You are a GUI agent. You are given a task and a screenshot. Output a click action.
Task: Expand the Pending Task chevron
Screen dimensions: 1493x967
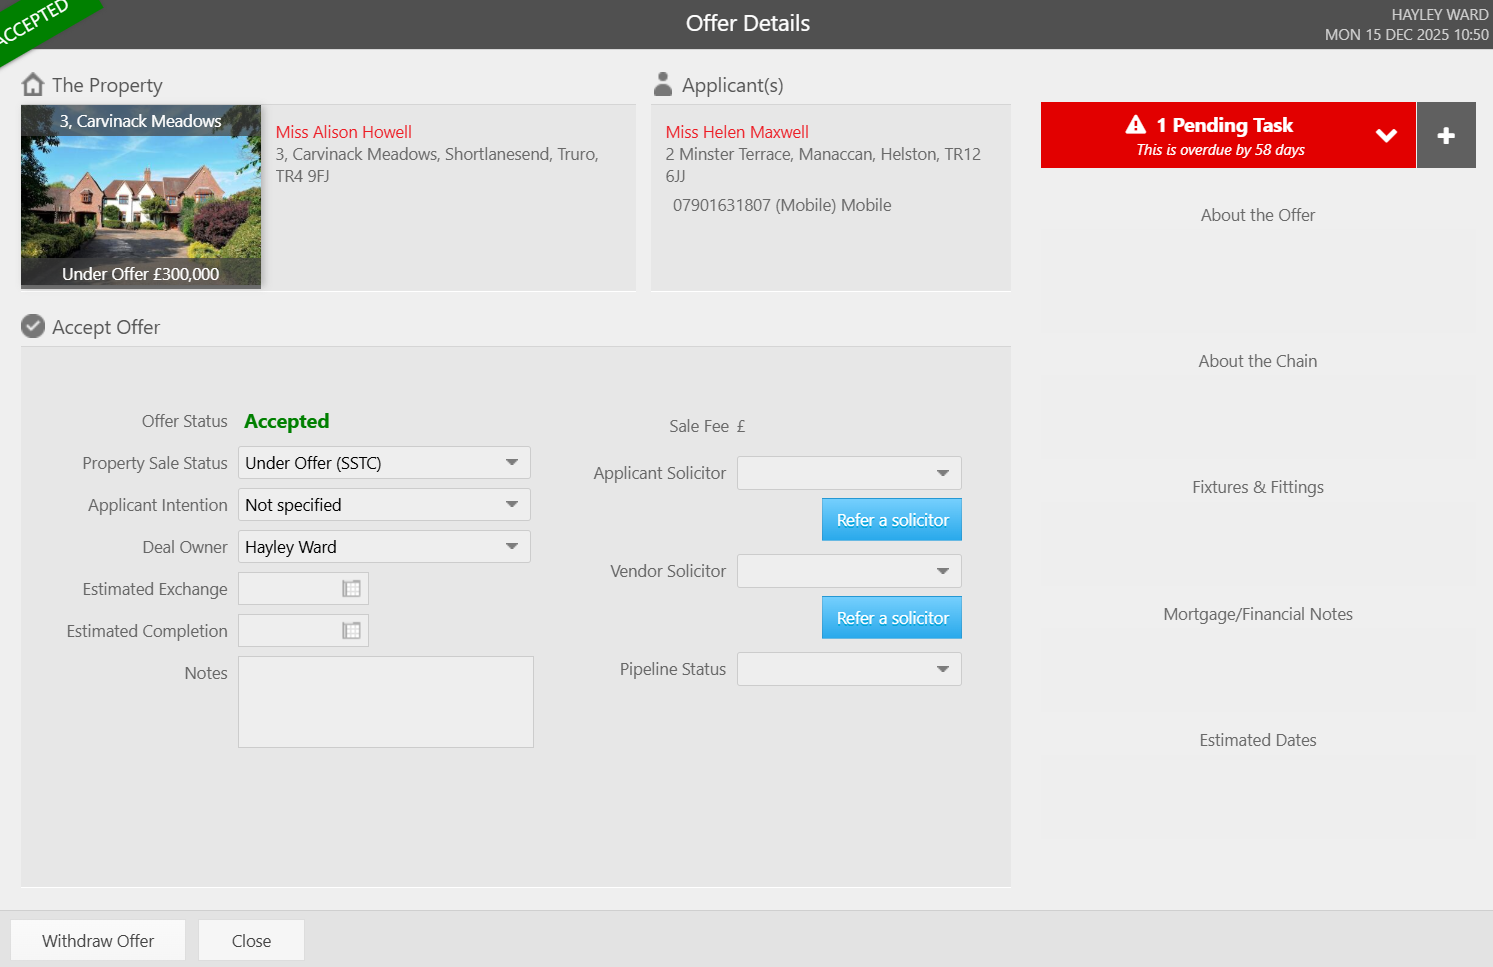point(1386,135)
